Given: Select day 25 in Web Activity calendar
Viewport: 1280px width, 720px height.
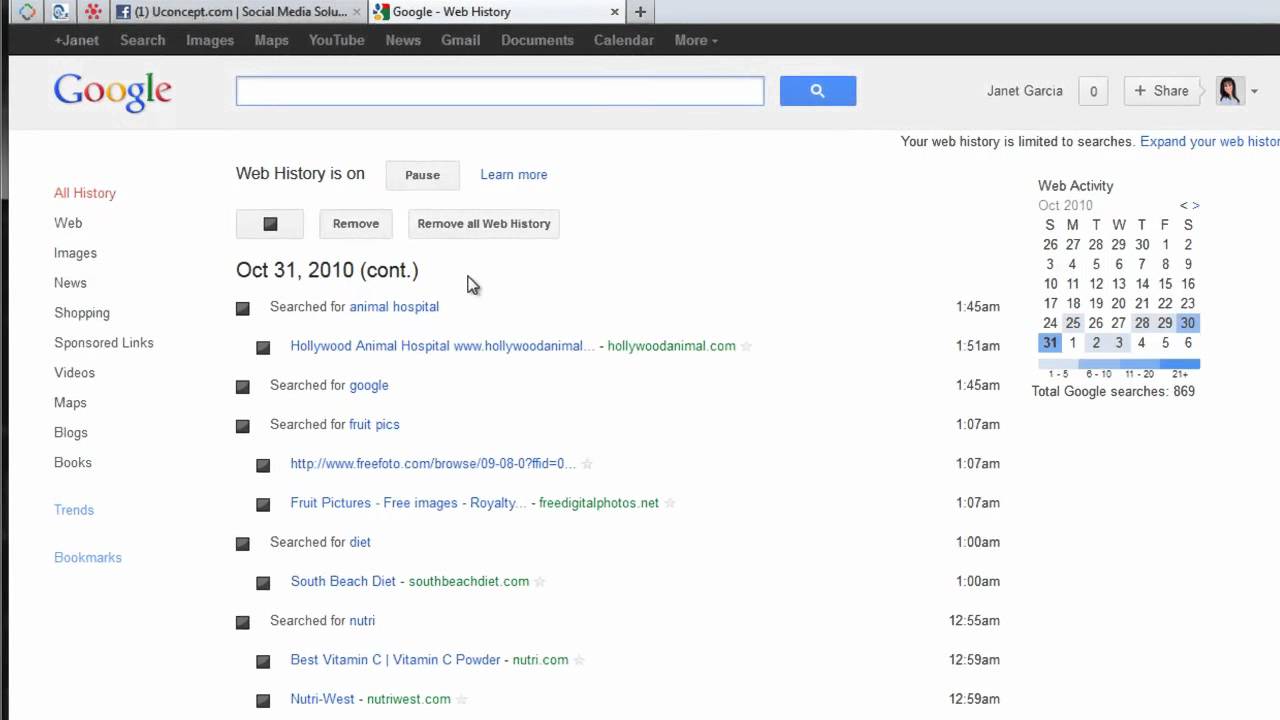Looking at the screenshot, I should (1073, 323).
